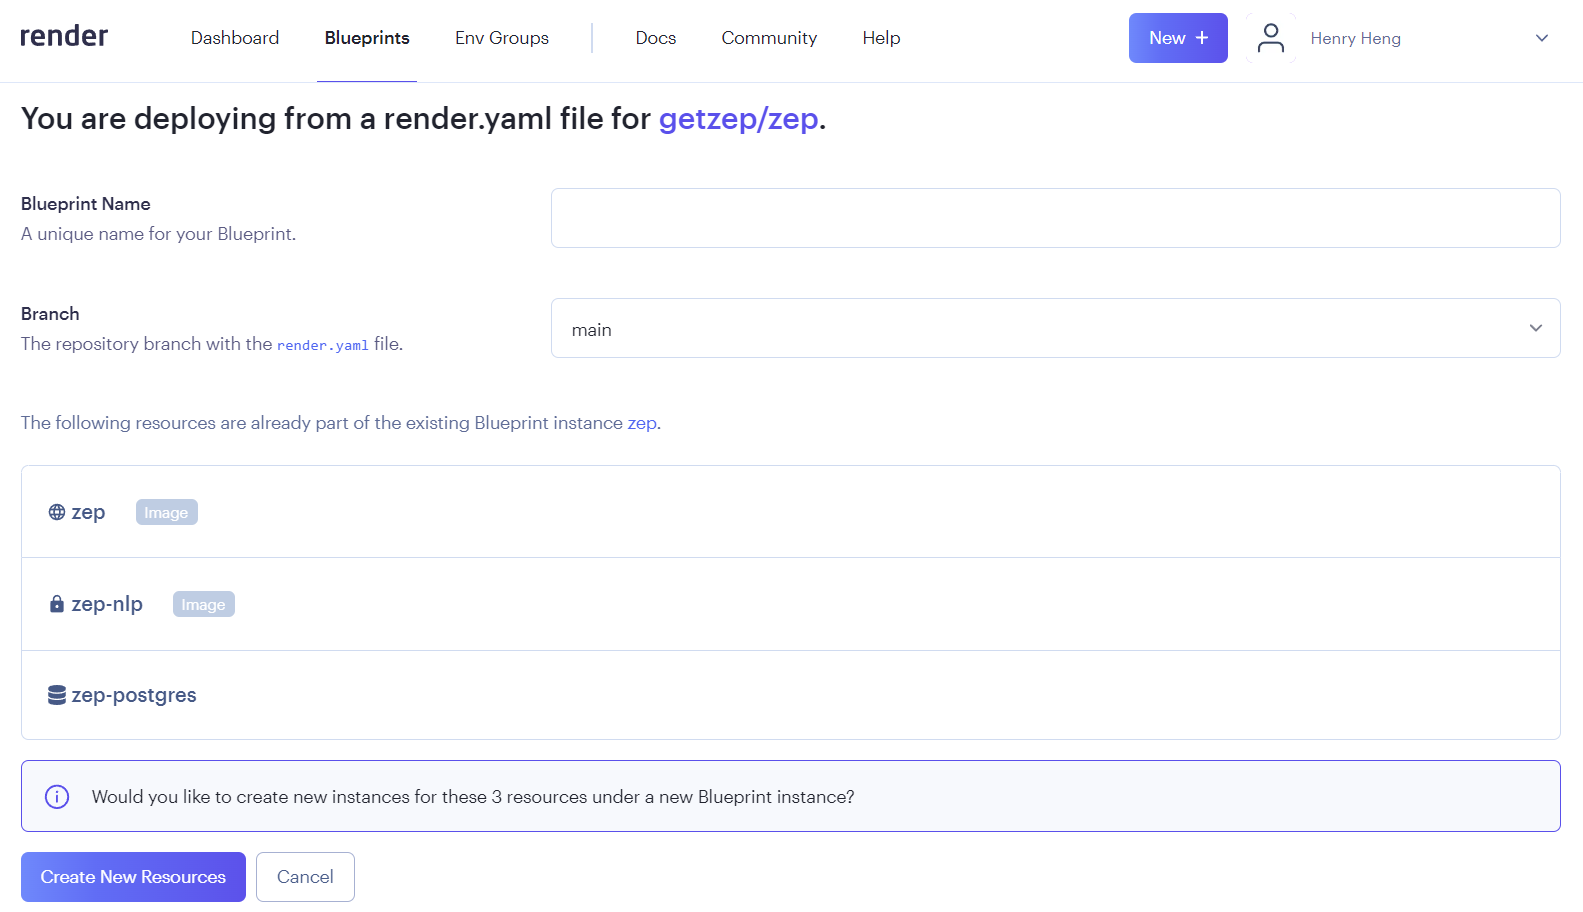Click the Image badge next to zep
1583x912 pixels.
[166, 512]
